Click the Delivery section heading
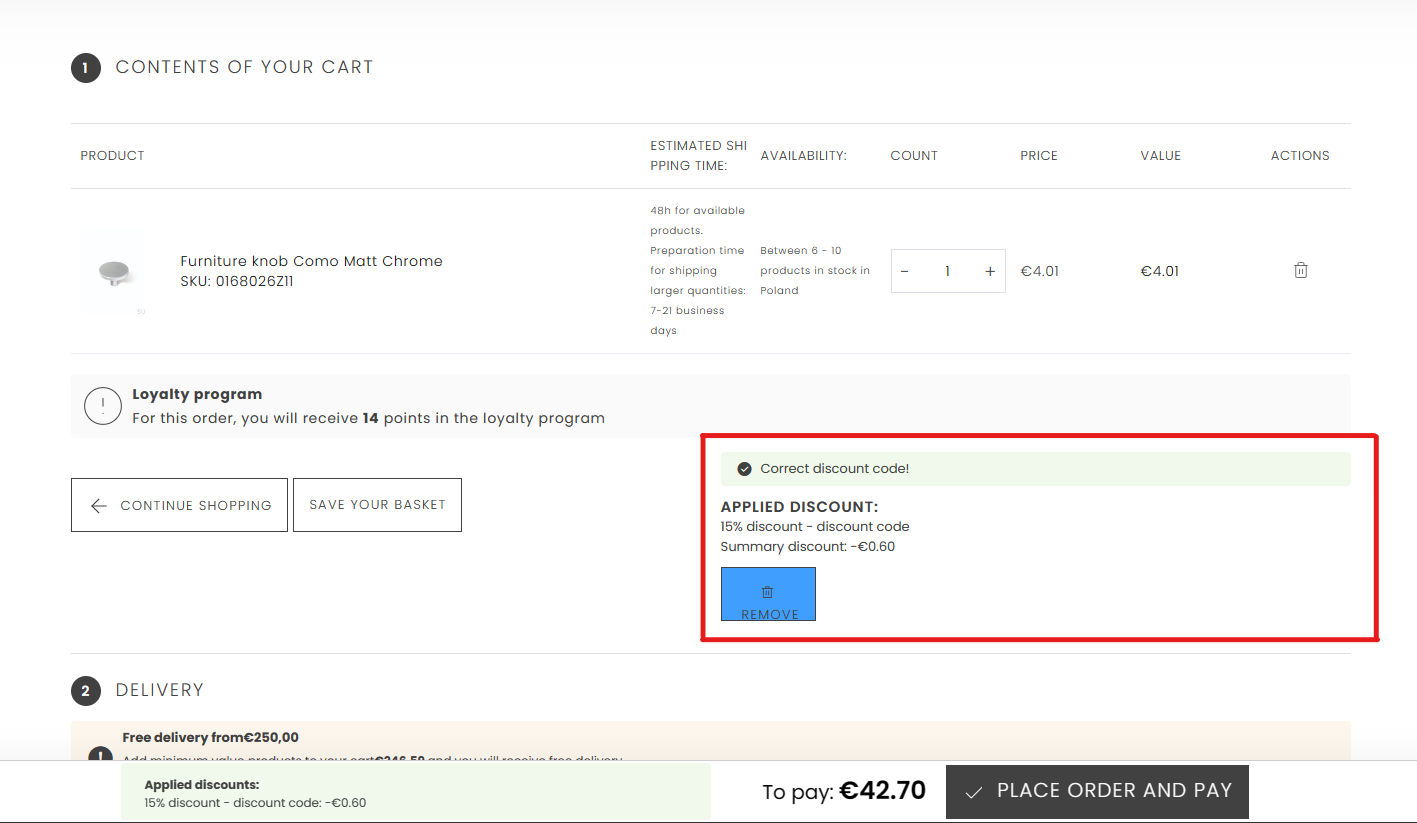 coord(159,690)
